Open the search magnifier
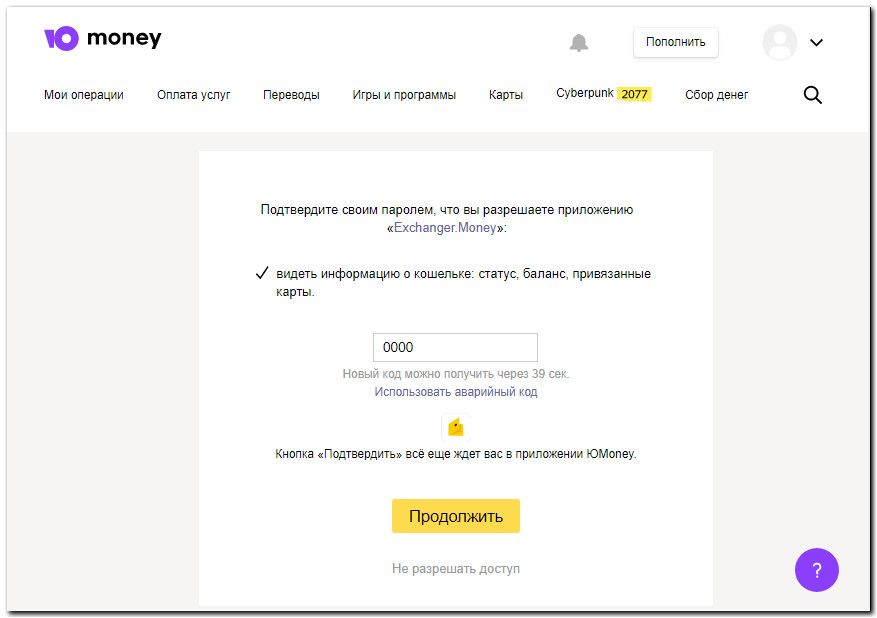The image size is (877, 618). [813, 95]
